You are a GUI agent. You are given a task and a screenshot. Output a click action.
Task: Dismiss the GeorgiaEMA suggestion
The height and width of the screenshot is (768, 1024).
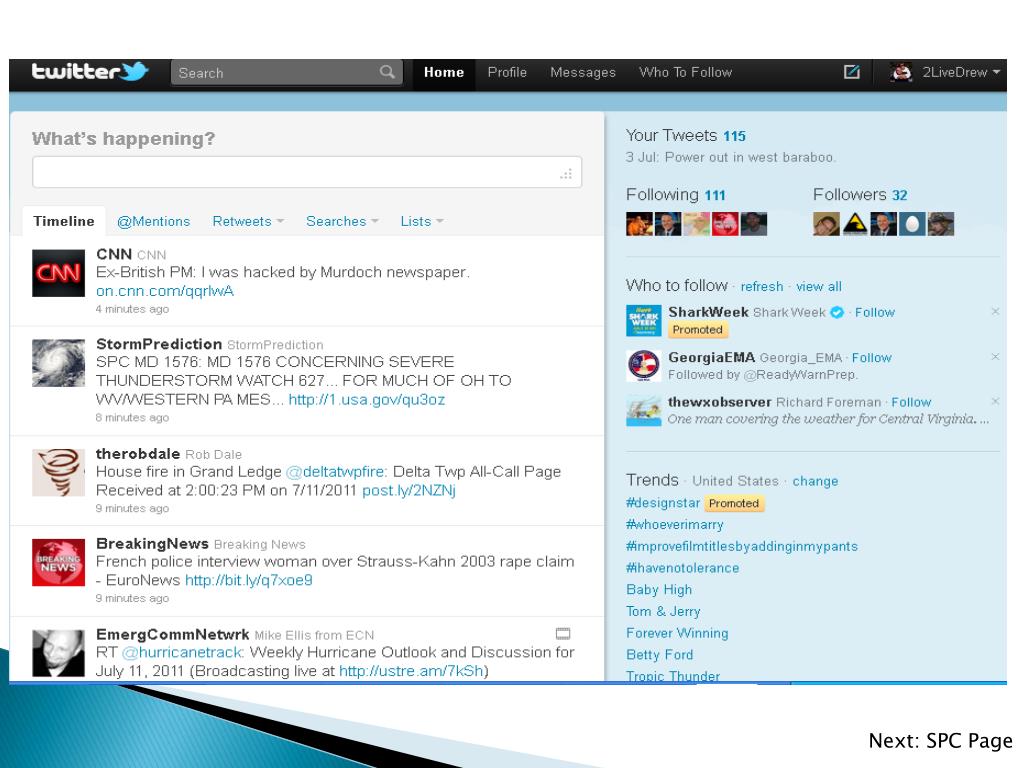[995, 357]
